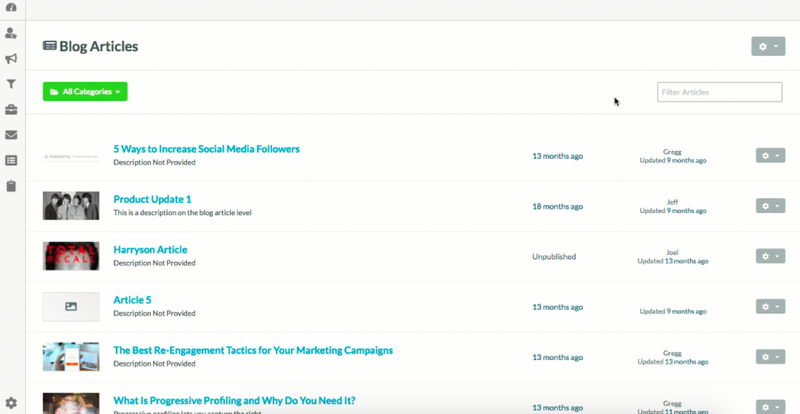Open the Harryson Article link
Image resolution: width=800 pixels, height=414 pixels.
point(151,250)
